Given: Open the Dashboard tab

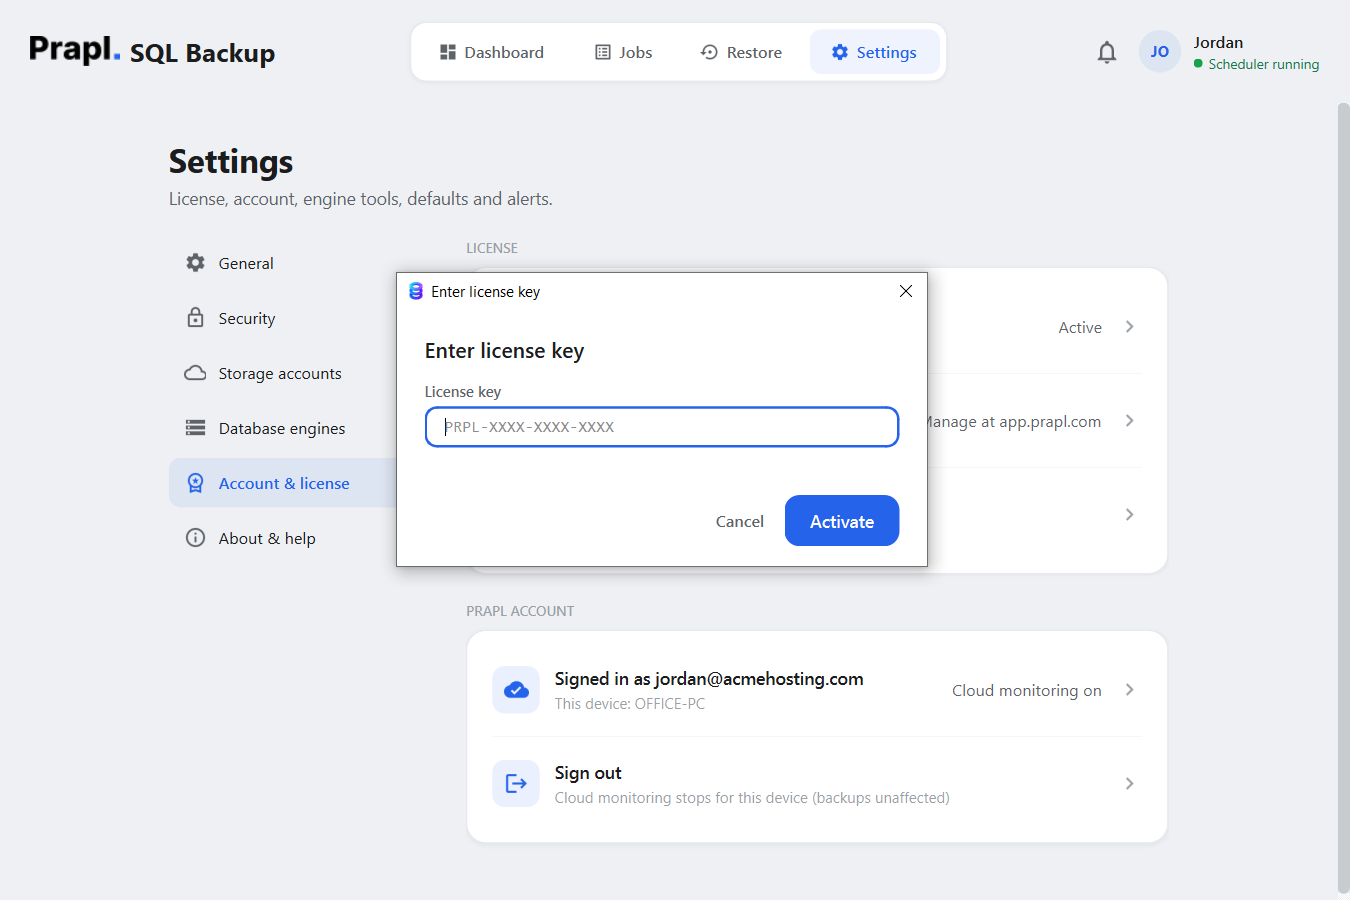Looking at the screenshot, I should pos(492,52).
